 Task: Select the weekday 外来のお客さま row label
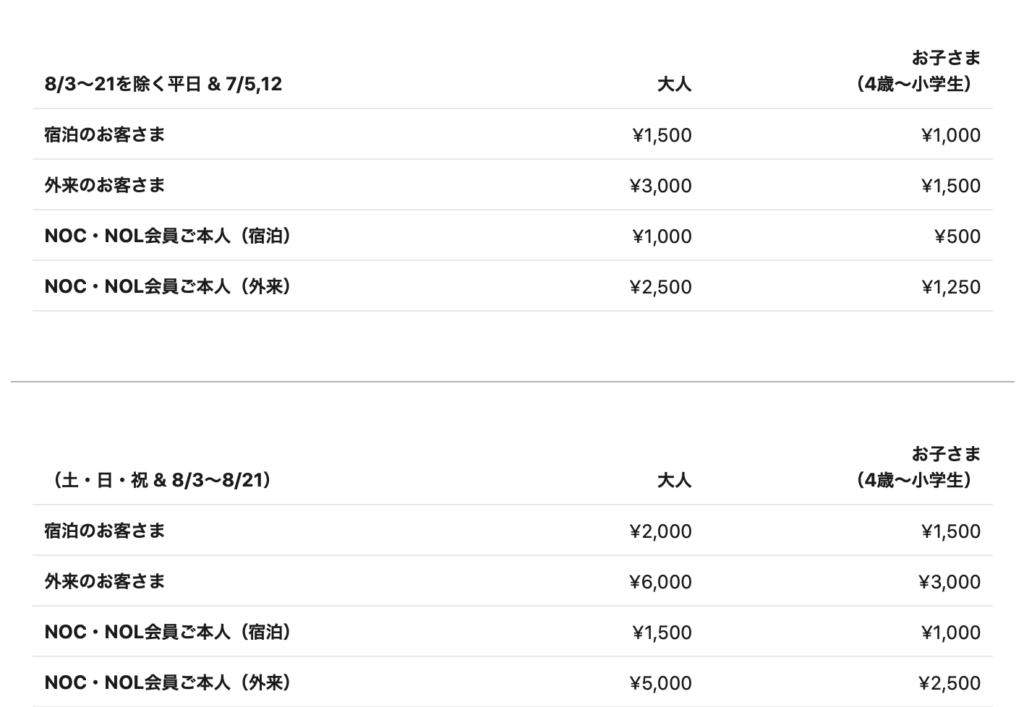point(105,186)
